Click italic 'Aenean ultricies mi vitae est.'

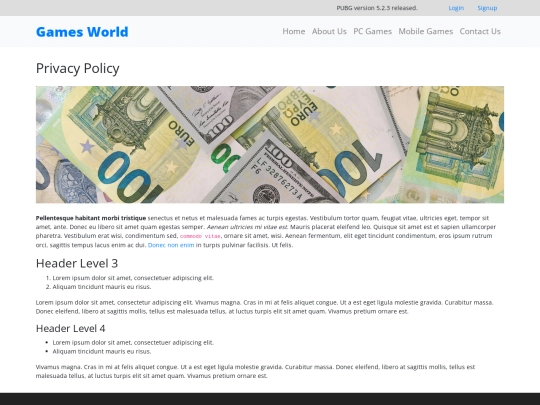247,227
